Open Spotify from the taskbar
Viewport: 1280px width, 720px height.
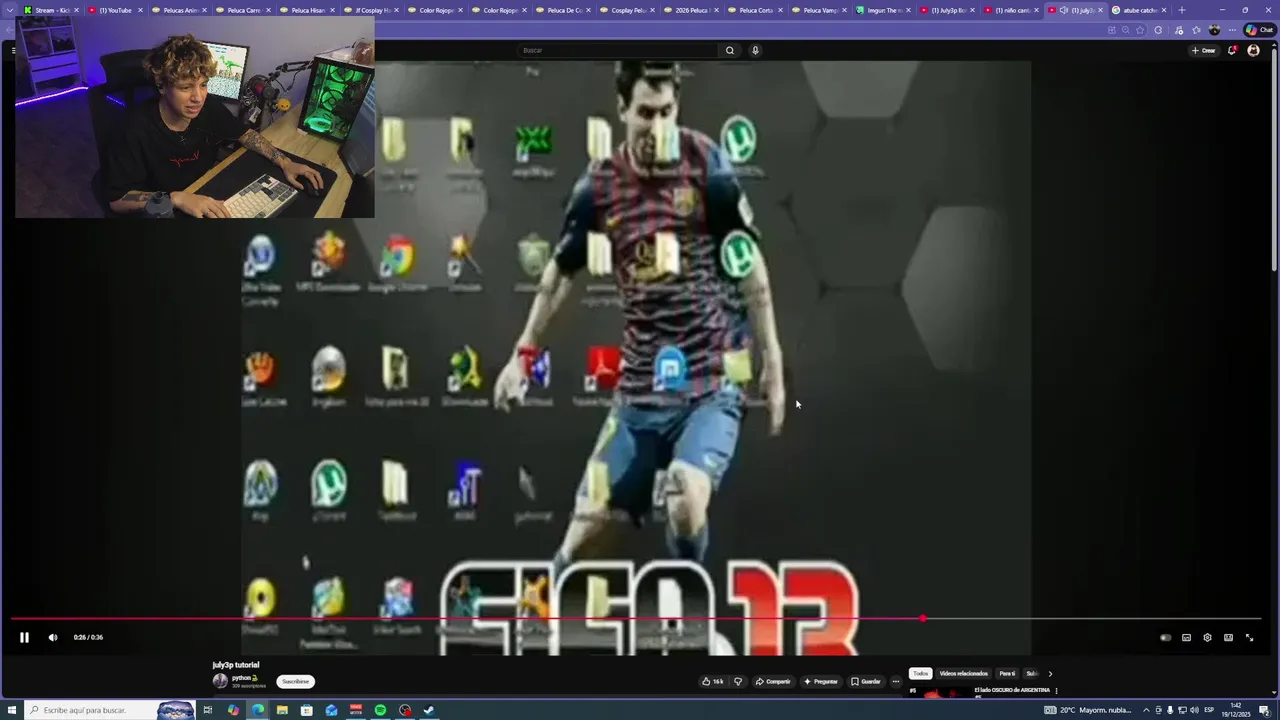[x=380, y=710]
